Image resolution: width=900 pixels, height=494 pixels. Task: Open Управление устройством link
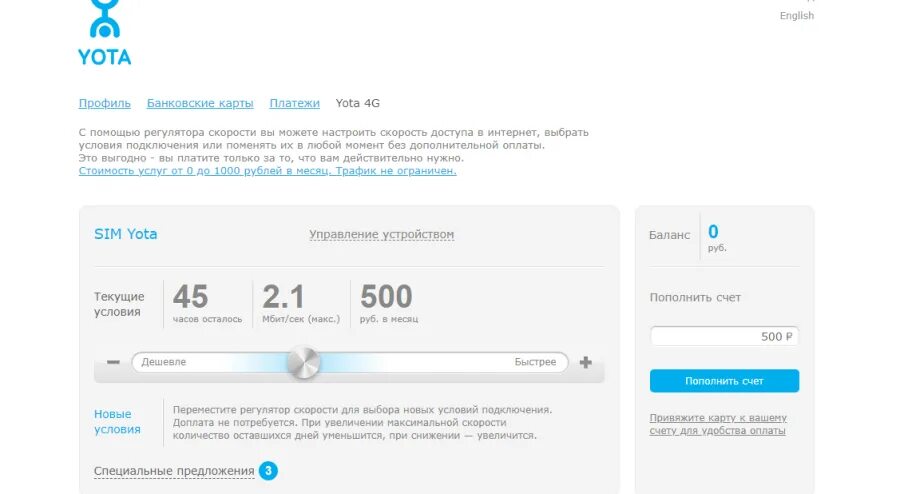click(x=382, y=234)
